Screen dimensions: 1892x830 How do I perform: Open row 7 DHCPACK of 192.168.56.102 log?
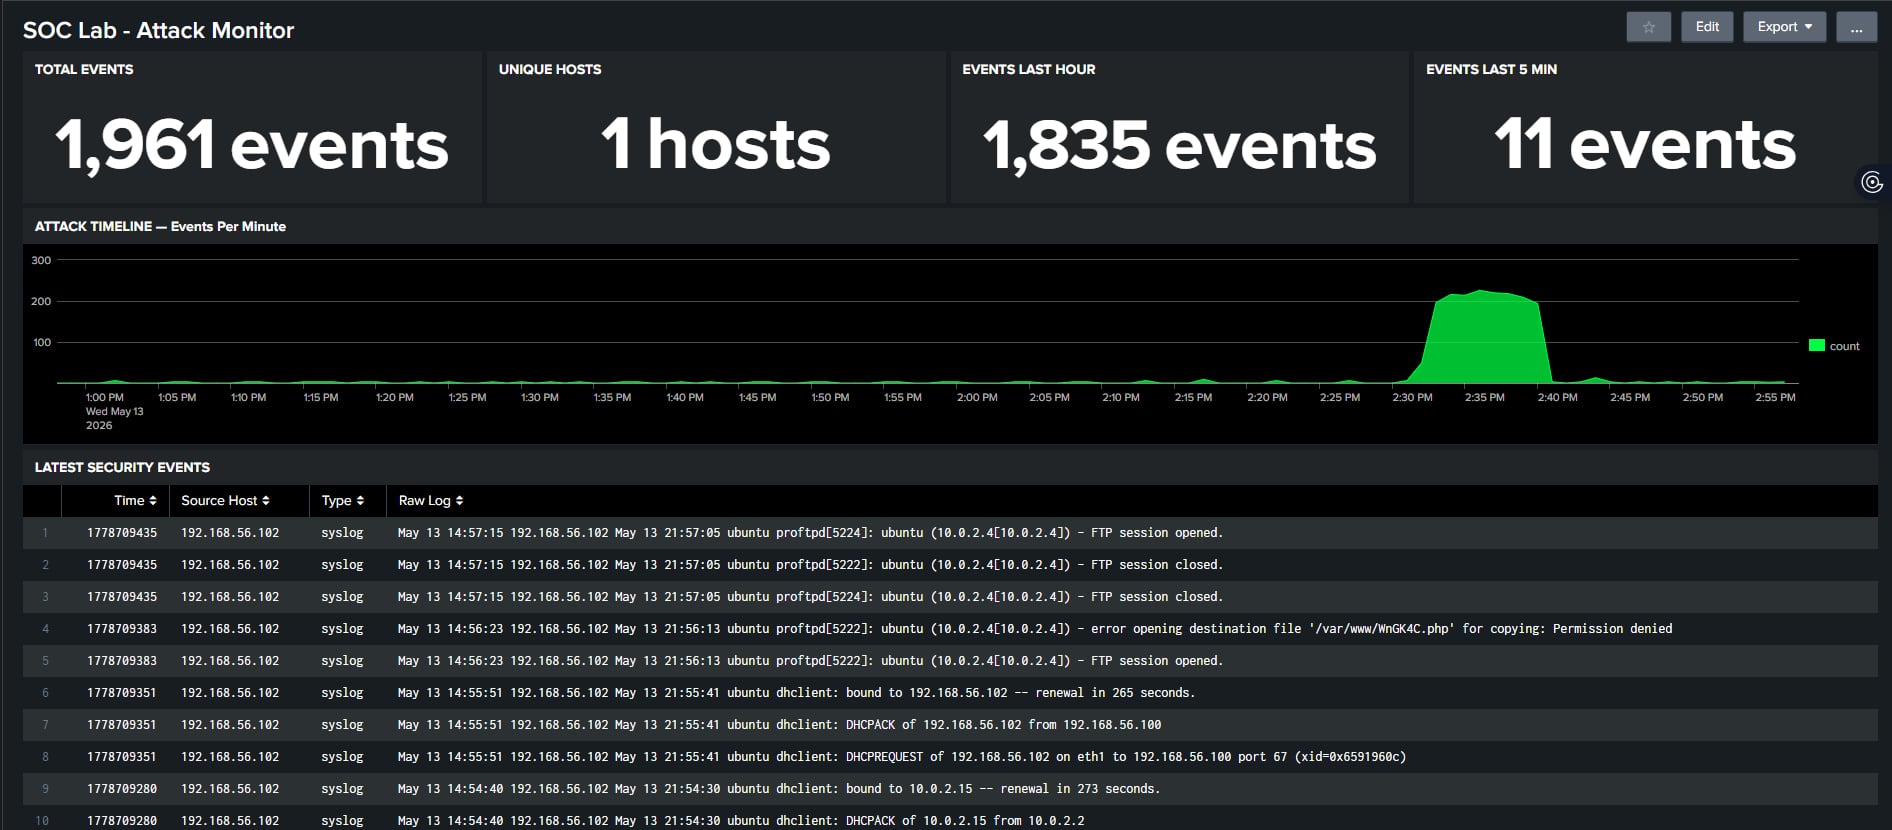point(779,725)
